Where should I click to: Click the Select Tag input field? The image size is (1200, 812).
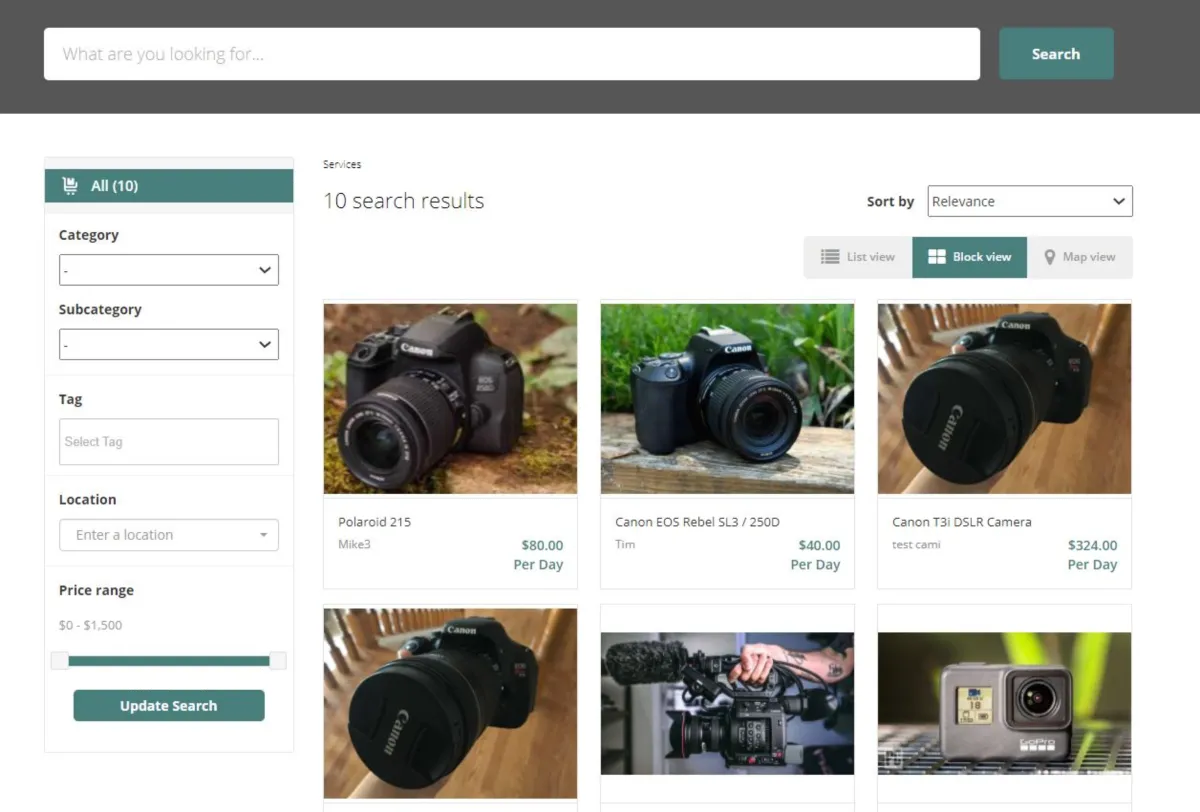point(169,442)
